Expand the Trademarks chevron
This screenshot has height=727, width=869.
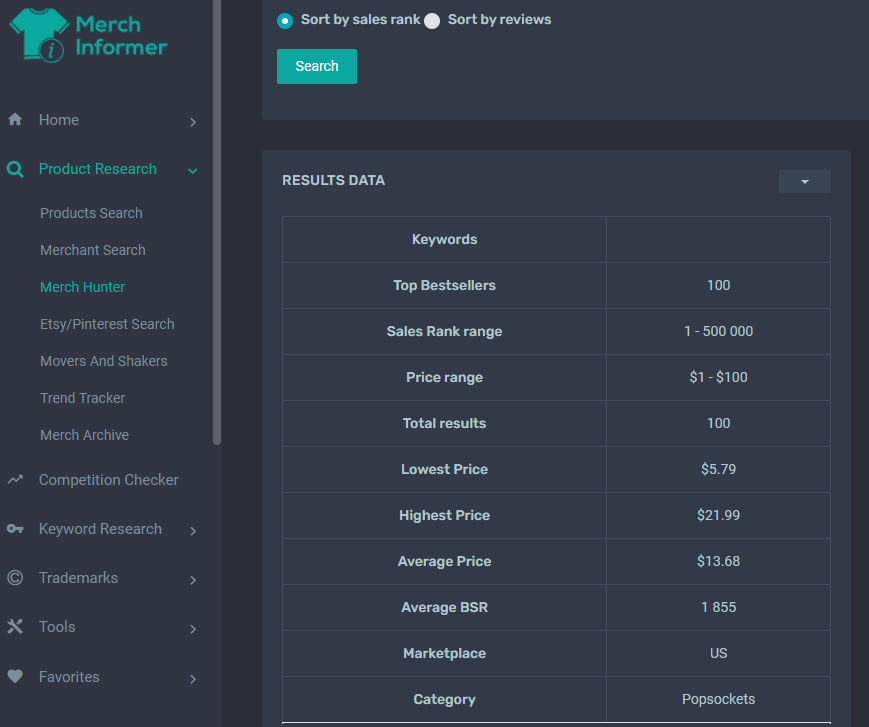point(193,580)
